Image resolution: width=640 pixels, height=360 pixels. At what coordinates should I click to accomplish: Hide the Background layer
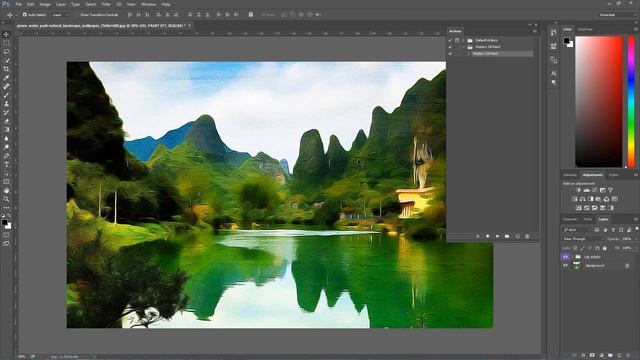pyautogui.click(x=566, y=266)
